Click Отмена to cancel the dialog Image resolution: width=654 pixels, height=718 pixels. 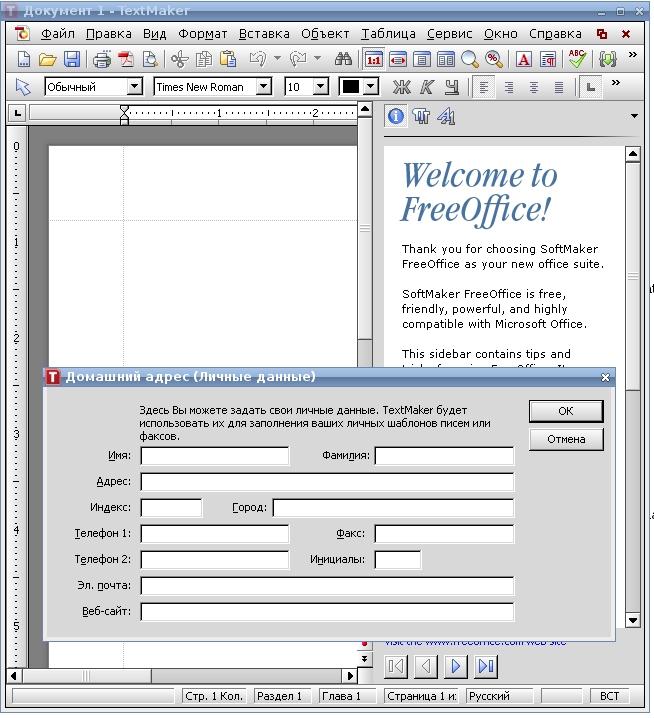[566, 440]
